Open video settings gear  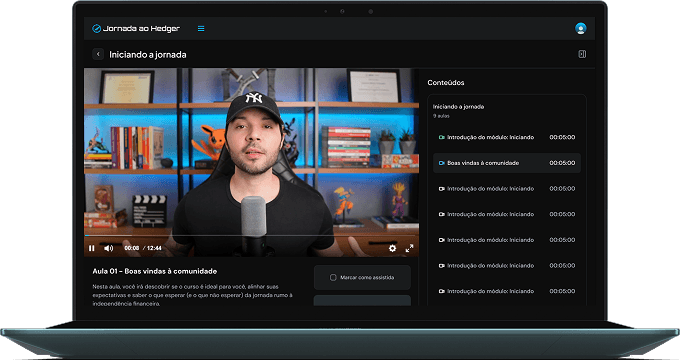point(392,248)
